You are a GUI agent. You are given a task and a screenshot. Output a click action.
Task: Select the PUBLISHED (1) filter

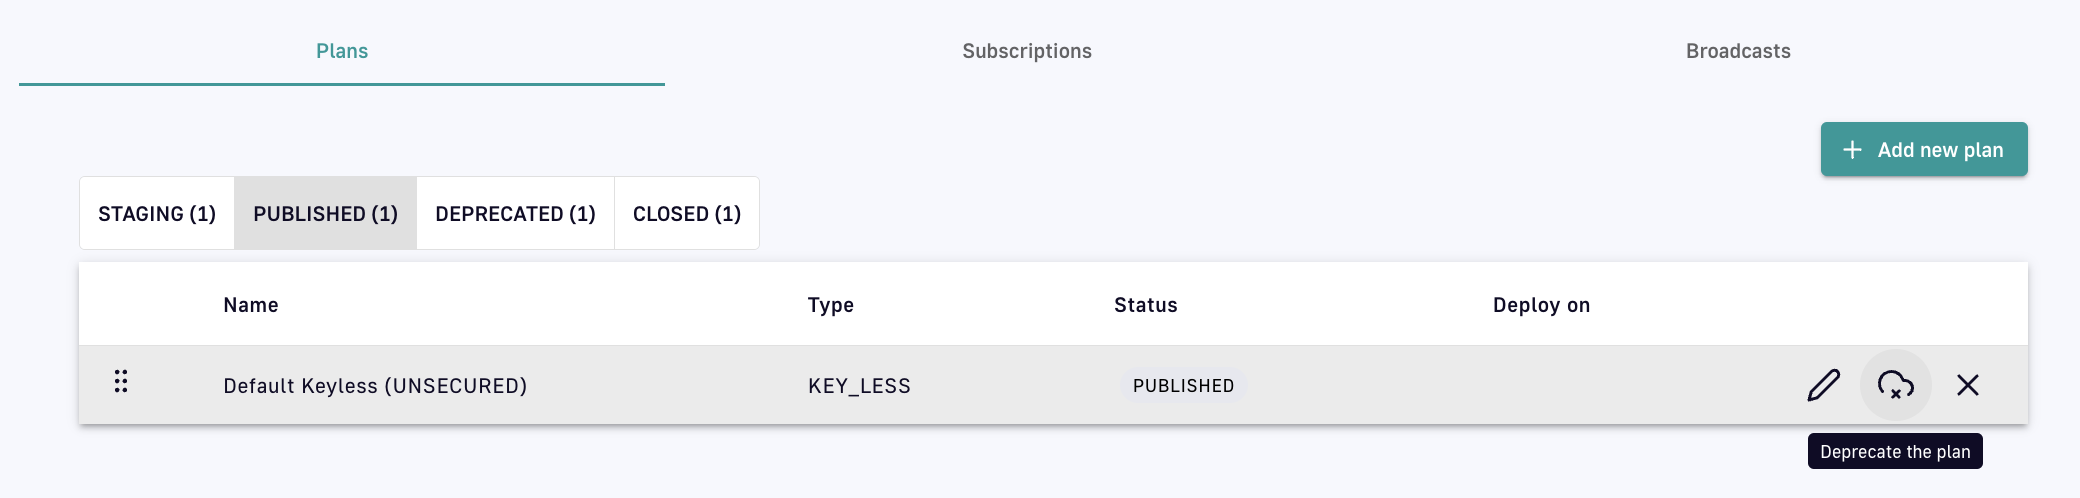click(325, 214)
